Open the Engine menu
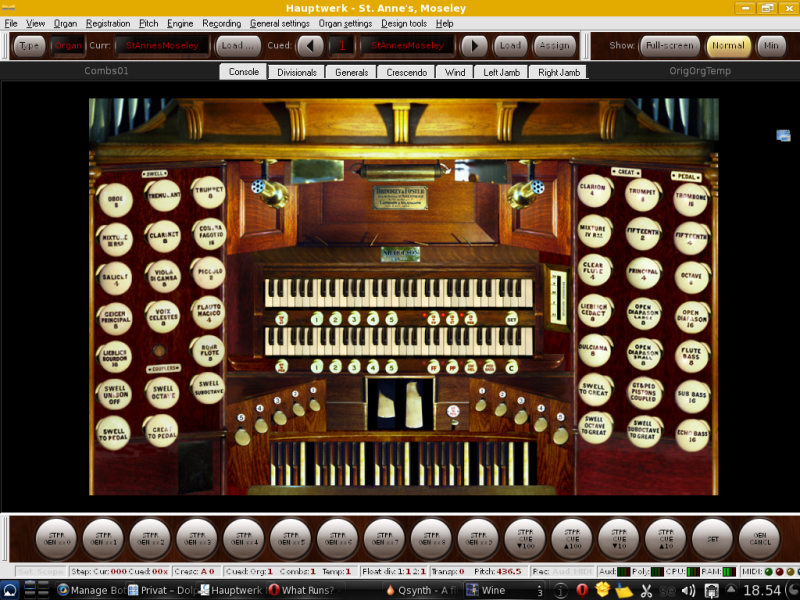The height and width of the screenshot is (600, 800). (x=180, y=23)
